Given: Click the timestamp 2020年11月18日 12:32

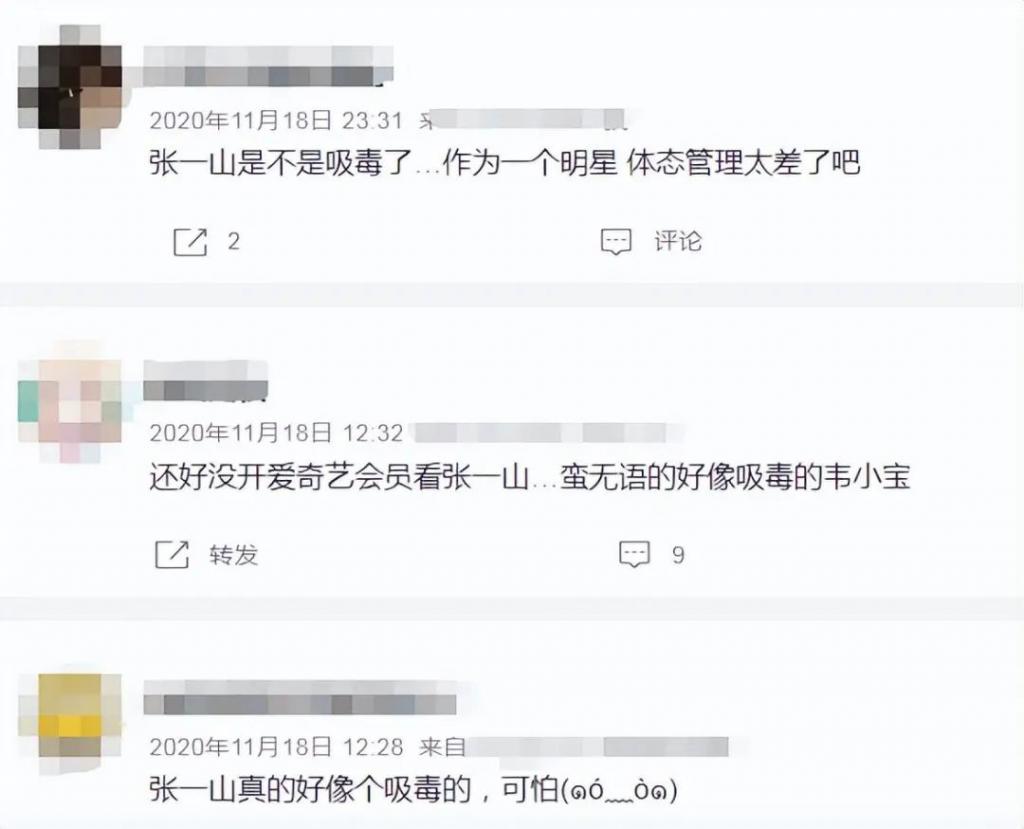Looking at the screenshot, I should [276, 432].
